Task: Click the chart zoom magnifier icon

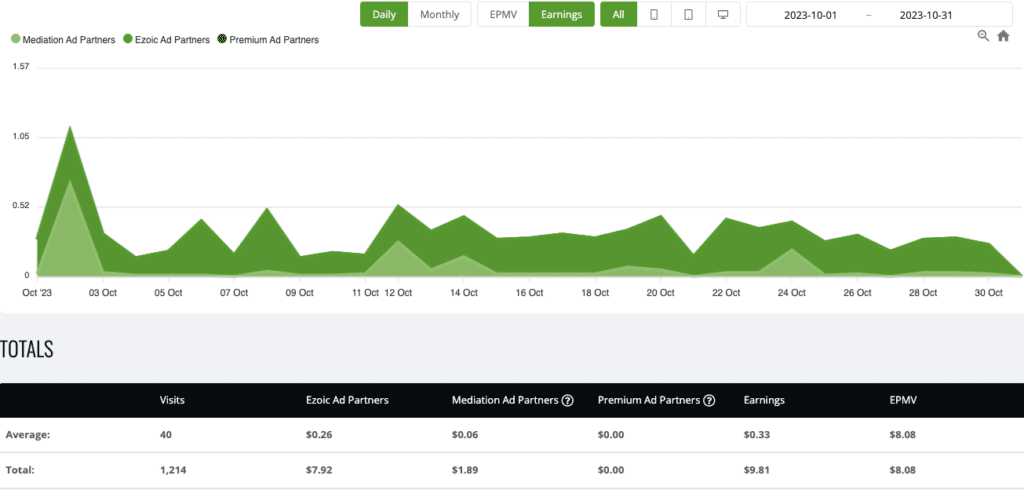Action: (983, 36)
